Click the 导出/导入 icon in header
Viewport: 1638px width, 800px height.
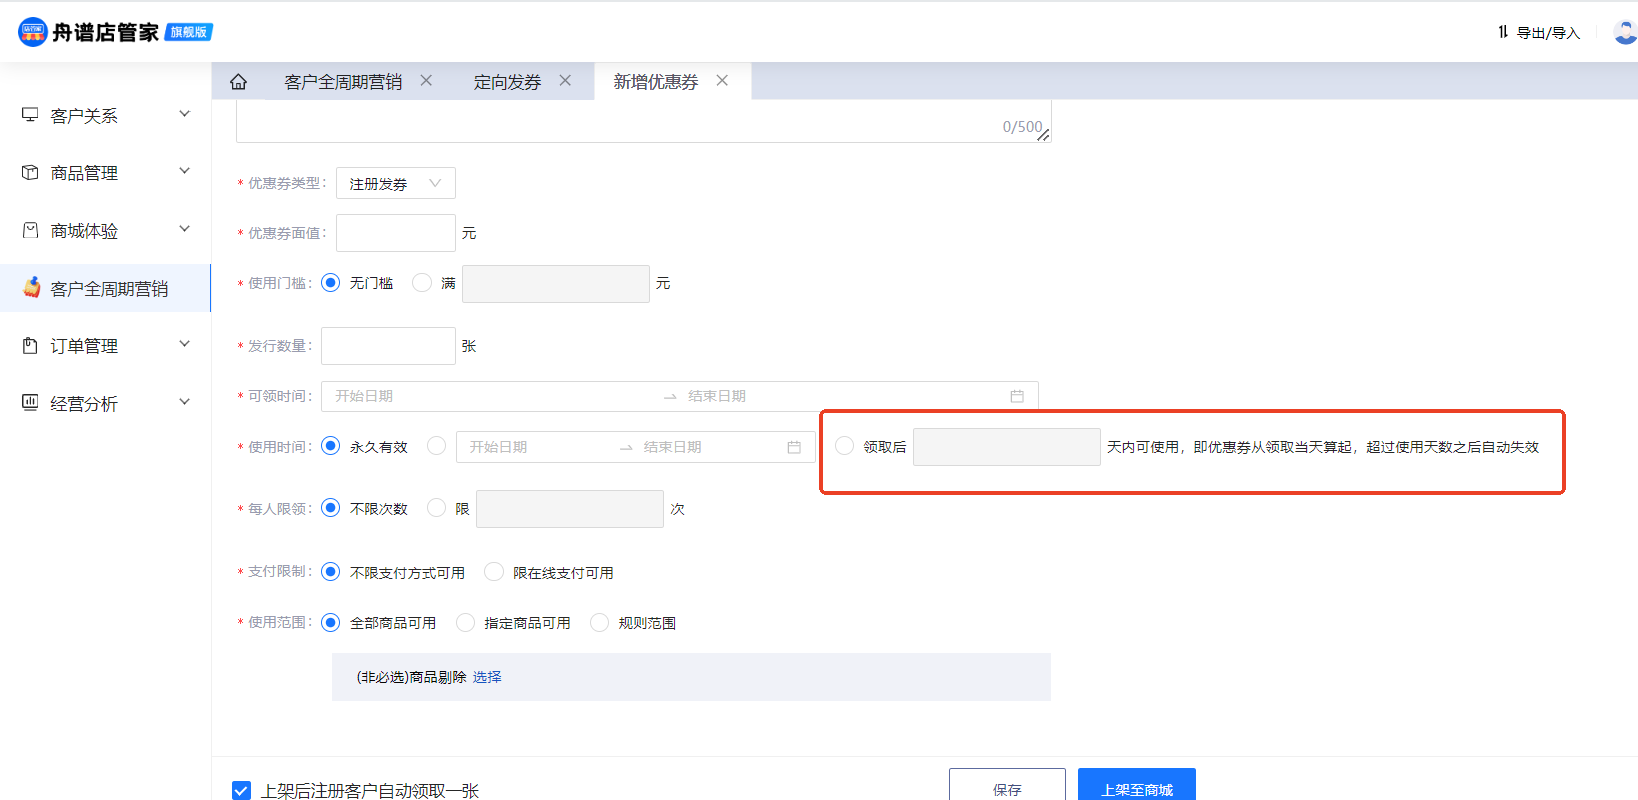click(x=1503, y=32)
